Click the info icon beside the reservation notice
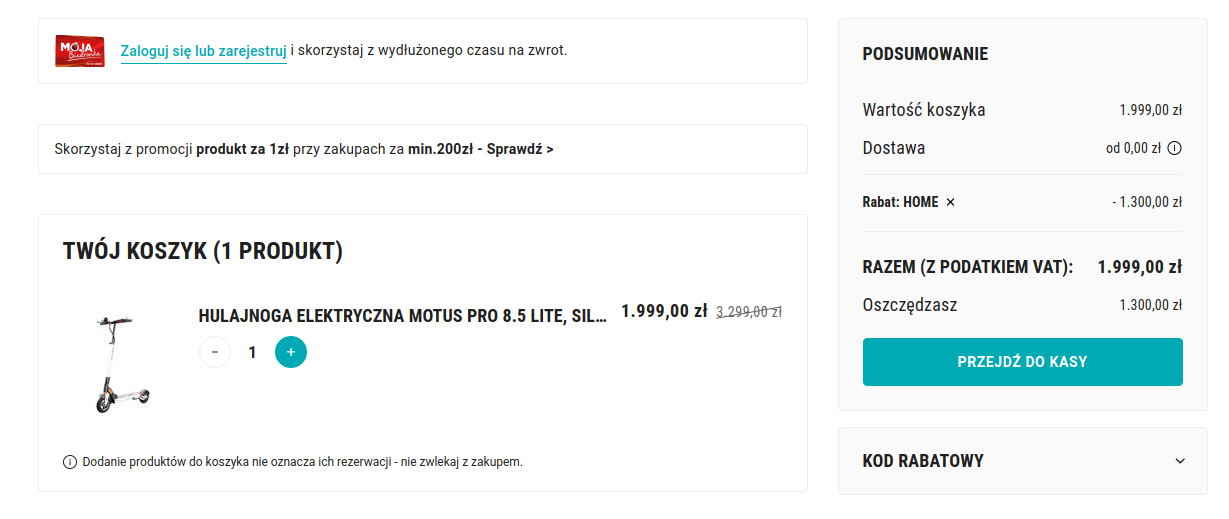This screenshot has width=1229, height=519. [70, 462]
